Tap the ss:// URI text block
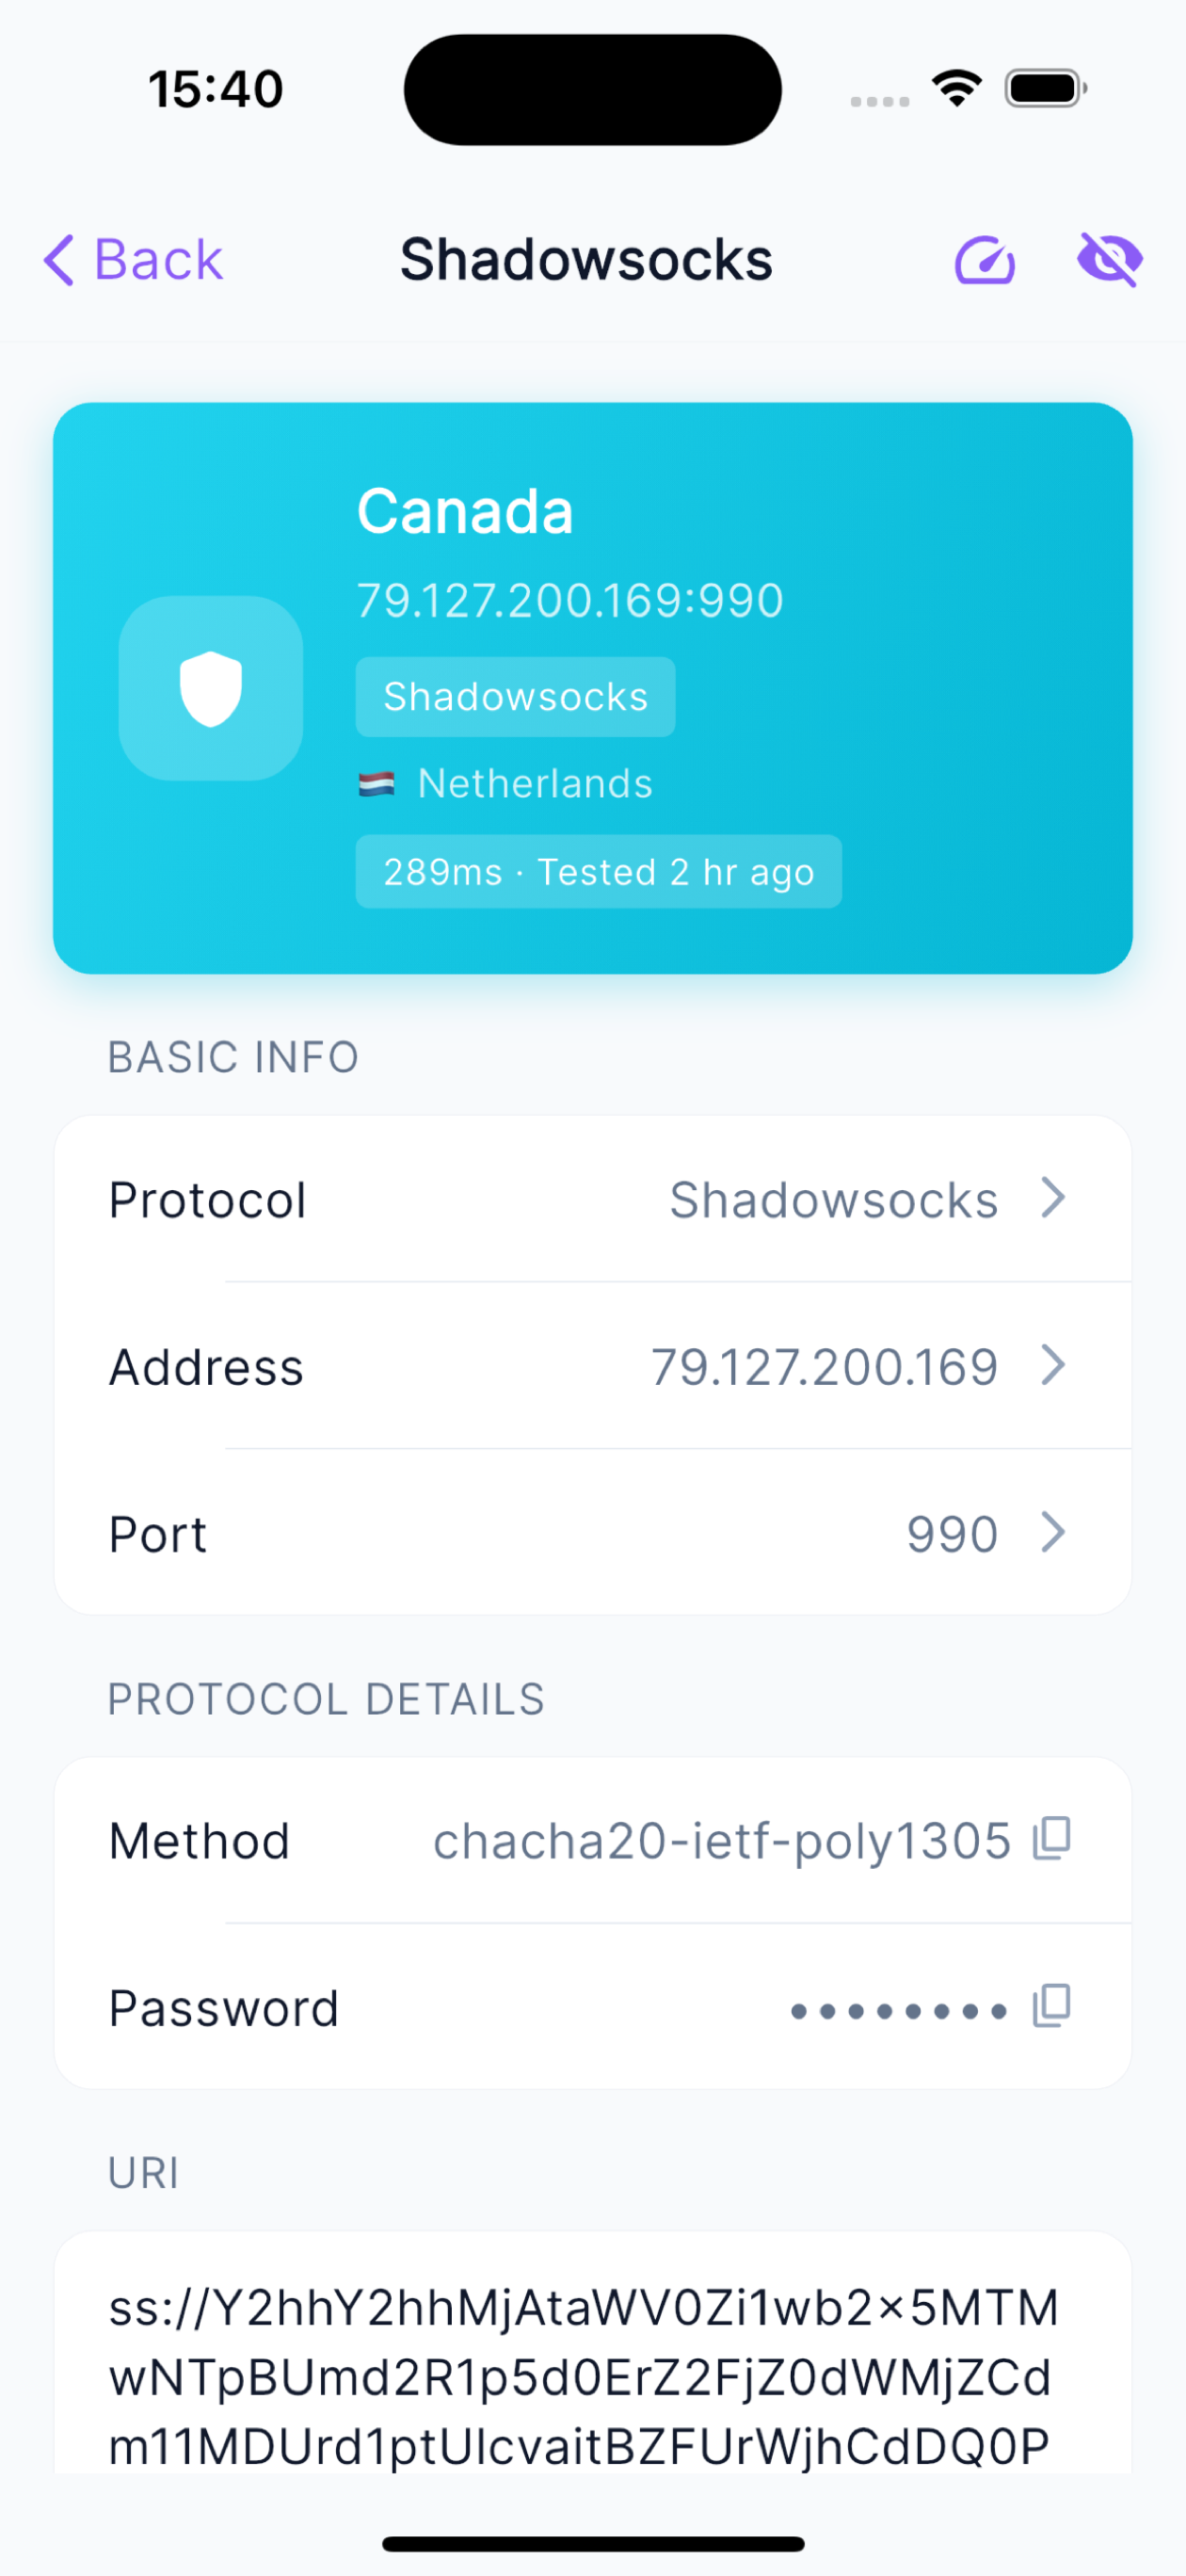1186x2576 pixels. (x=584, y=2377)
